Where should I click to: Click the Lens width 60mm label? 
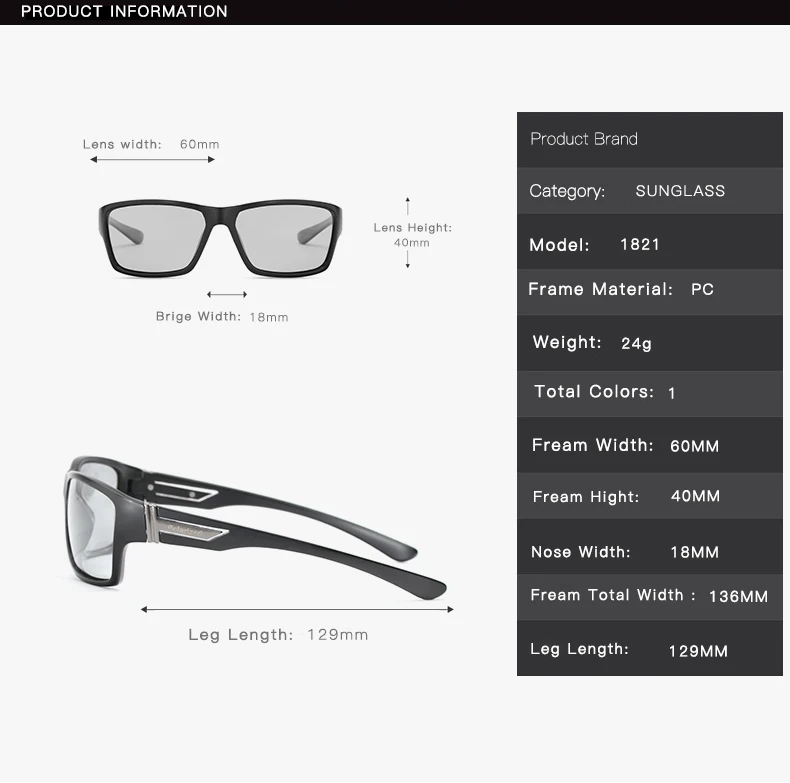[x=151, y=144]
